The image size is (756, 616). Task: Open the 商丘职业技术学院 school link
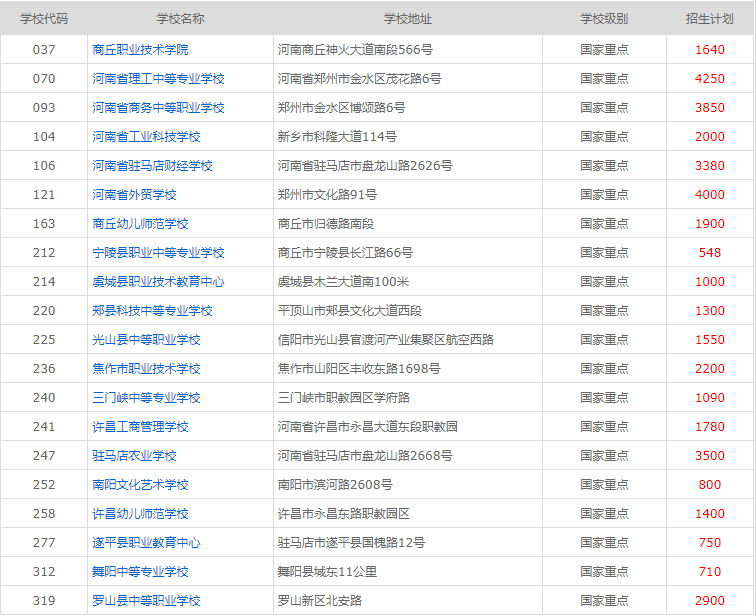coord(140,49)
